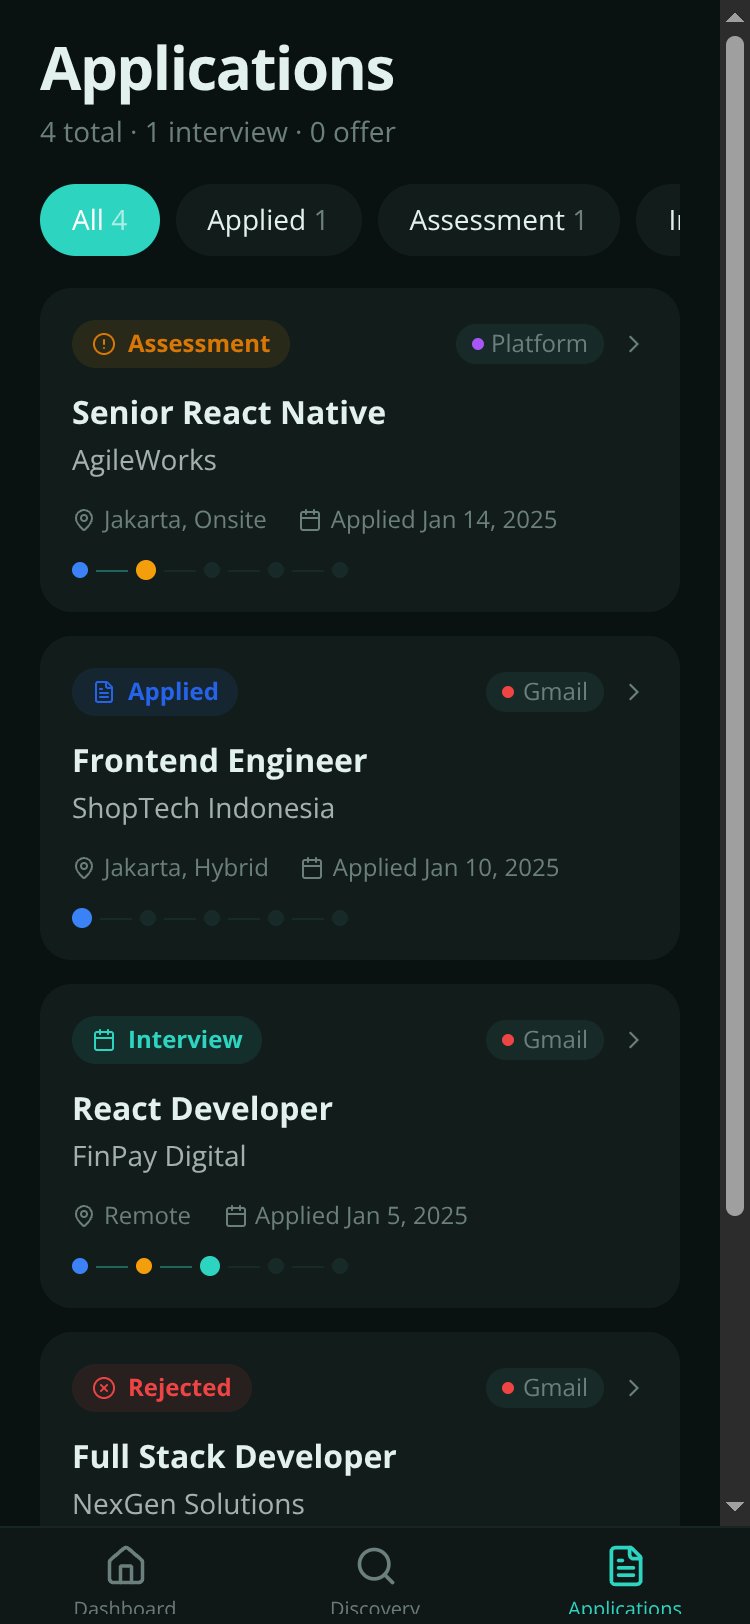The image size is (750, 1624).
Task: Click the location pin beside Remote
Action: [x=84, y=1217]
